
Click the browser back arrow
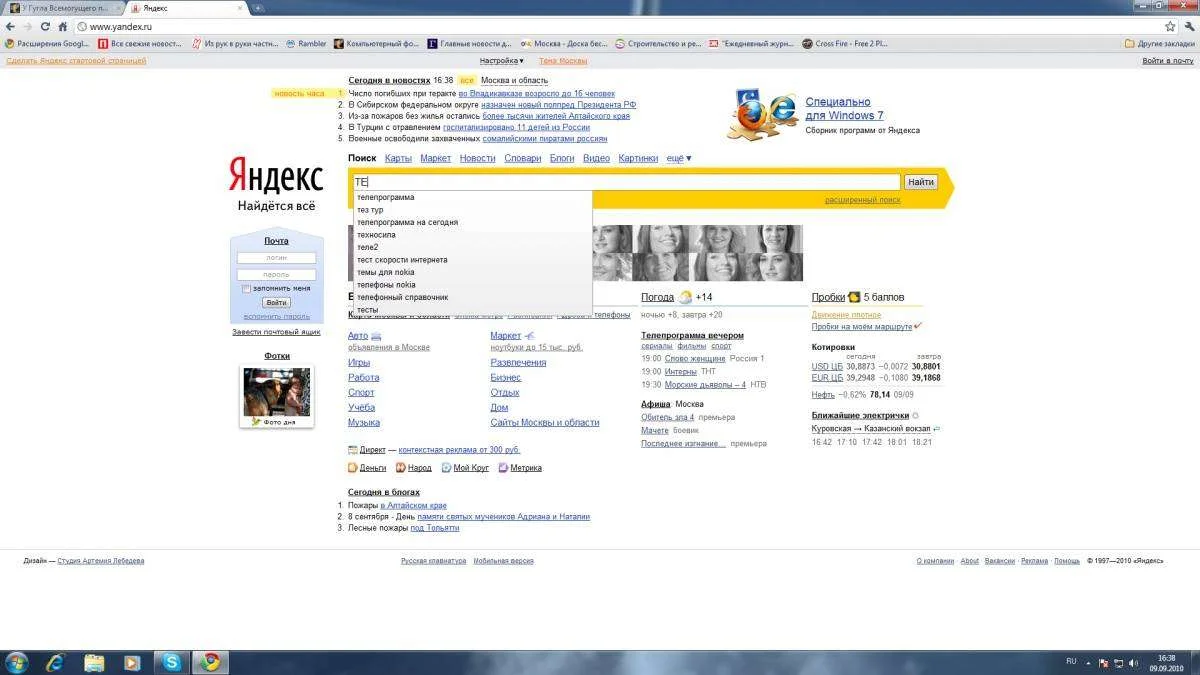pos(10,26)
